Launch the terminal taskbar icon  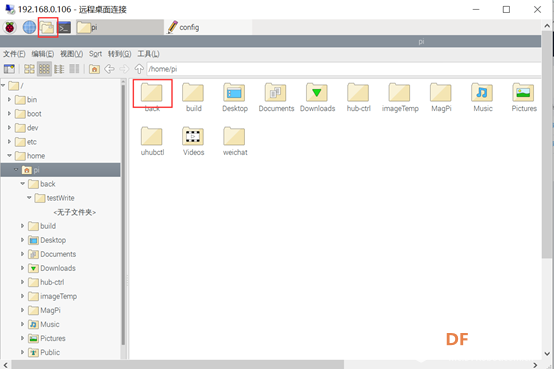tap(65, 28)
